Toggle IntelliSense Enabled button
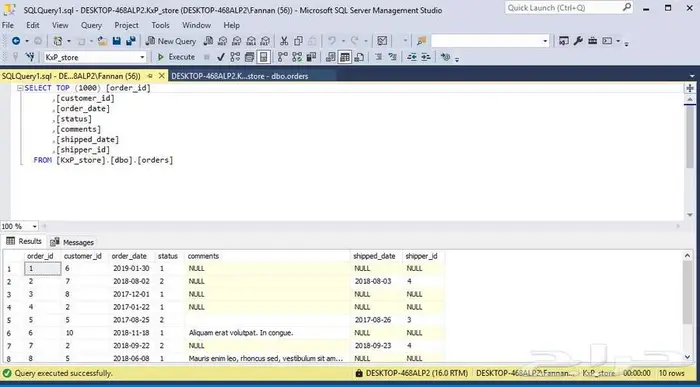The width and height of the screenshot is (700, 387). (264, 57)
